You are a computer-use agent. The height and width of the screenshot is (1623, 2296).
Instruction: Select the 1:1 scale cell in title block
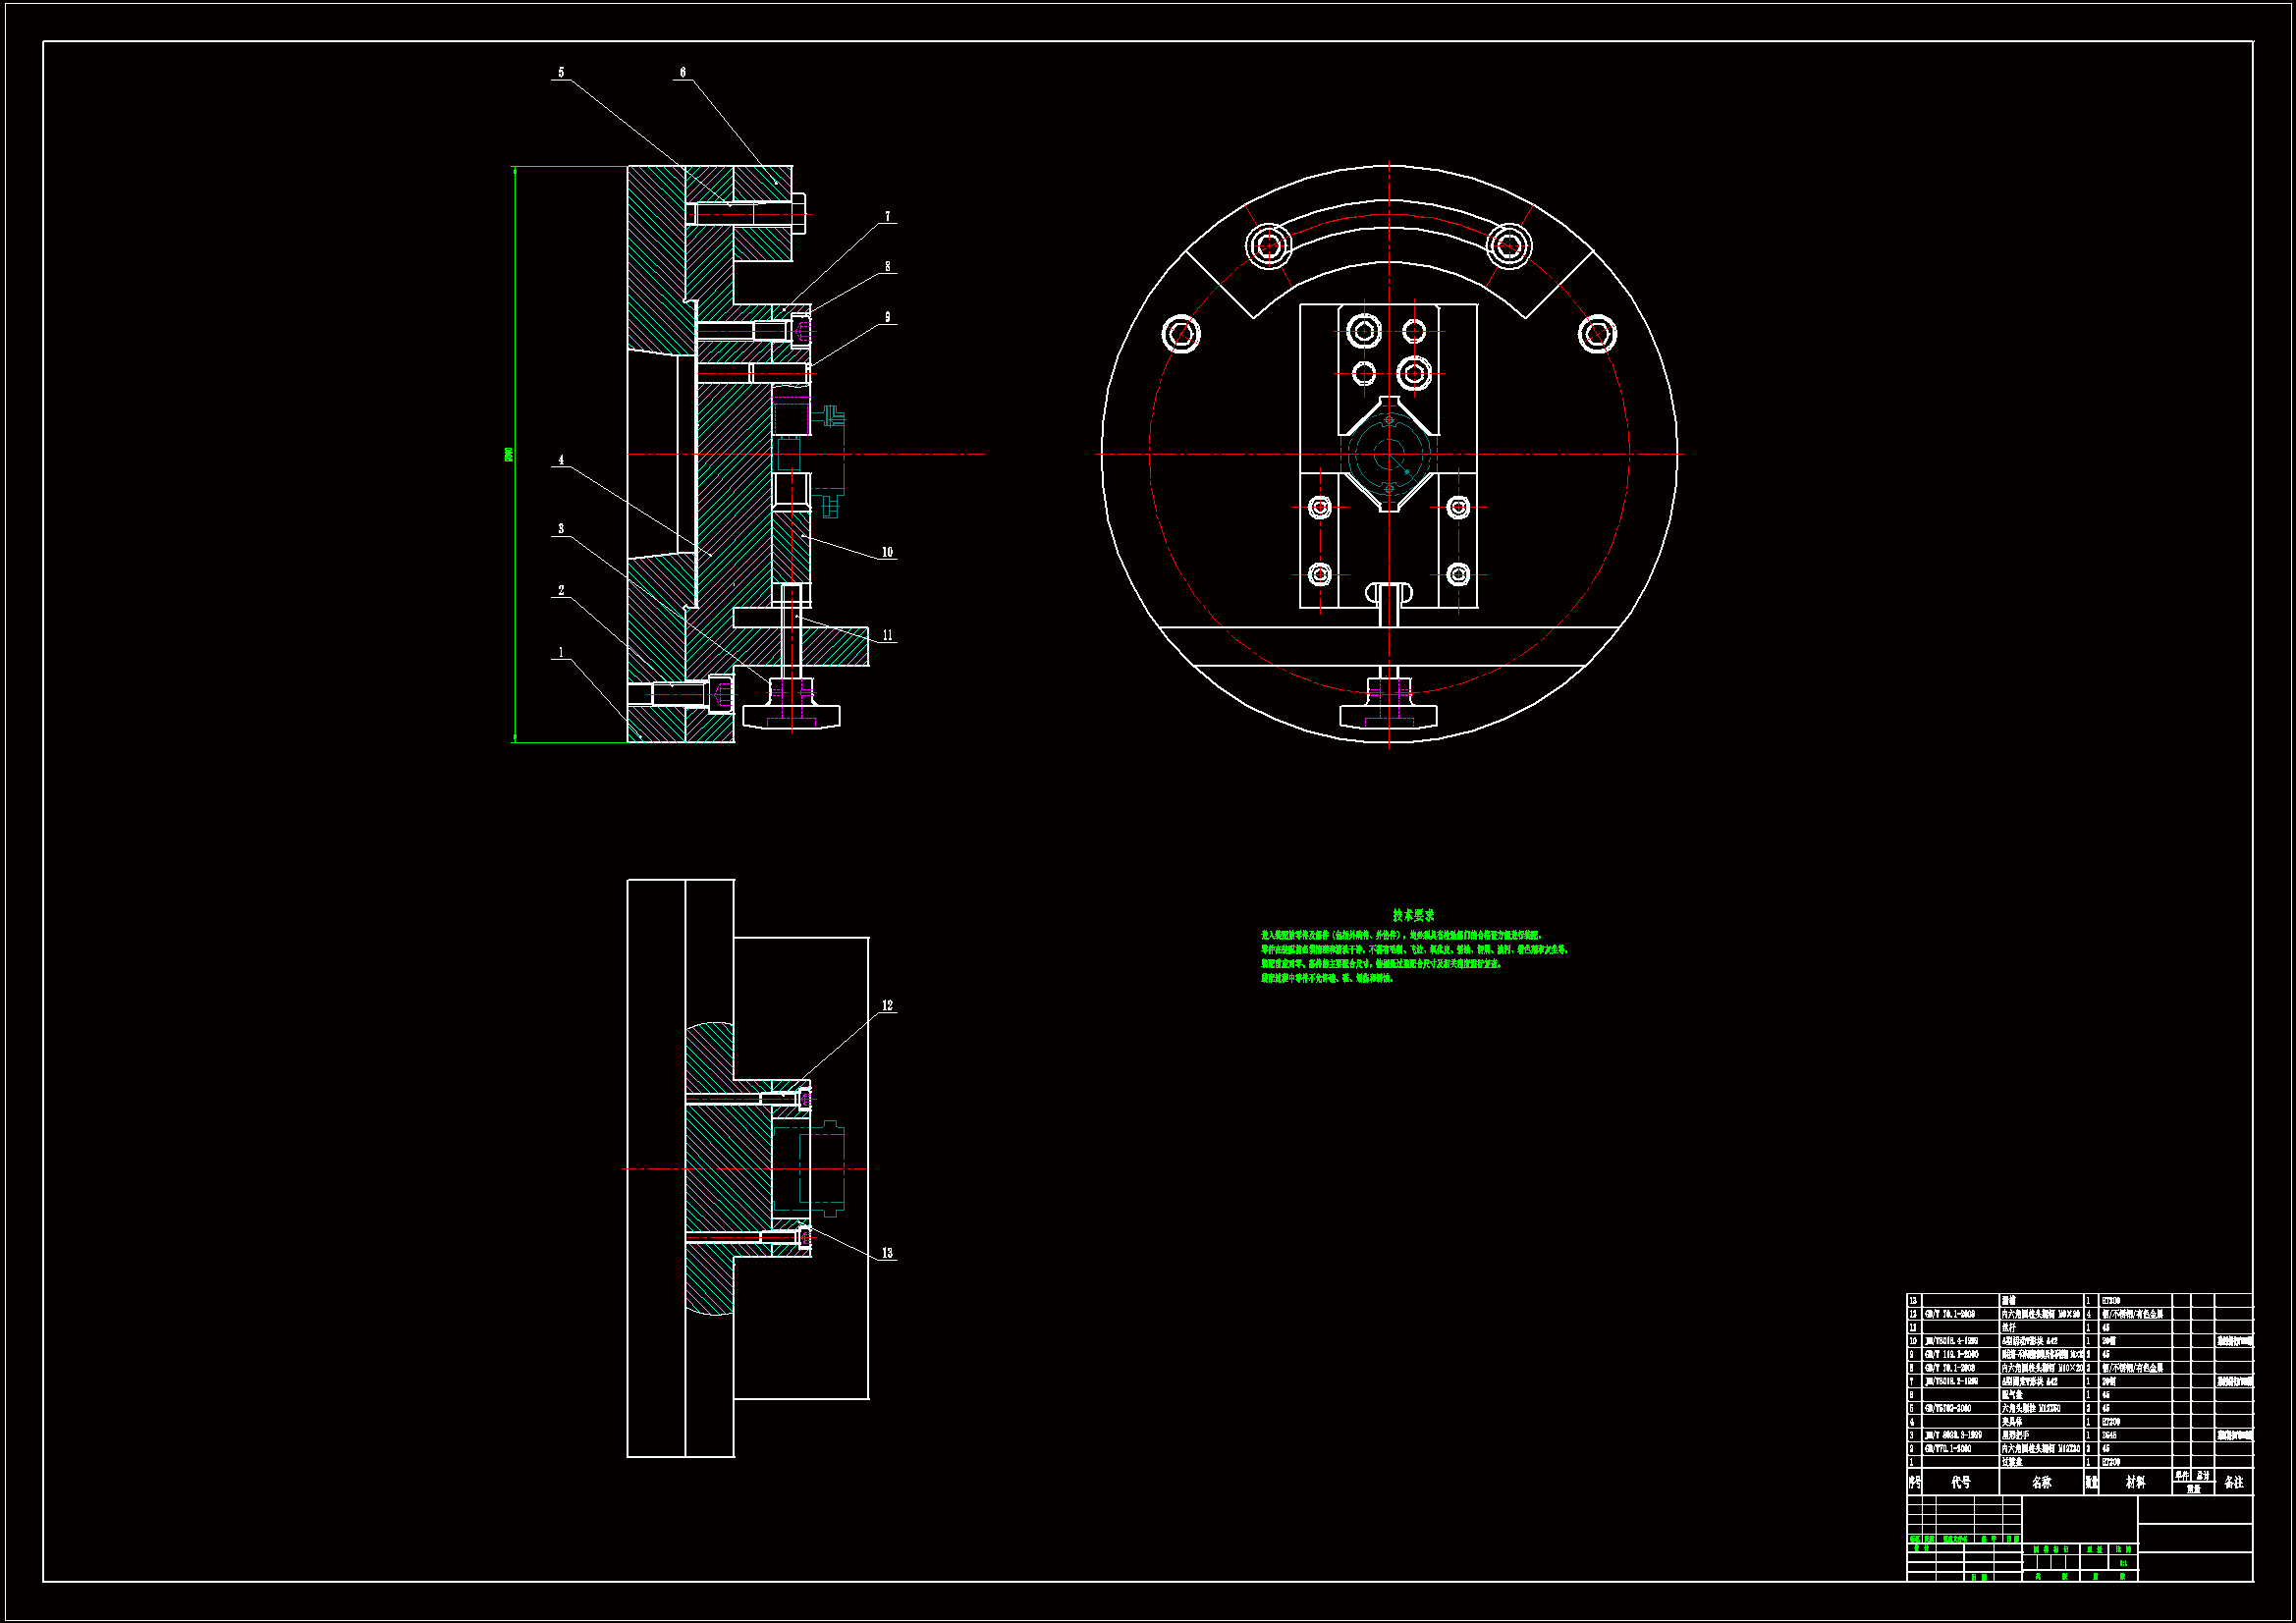(x=2123, y=1563)
